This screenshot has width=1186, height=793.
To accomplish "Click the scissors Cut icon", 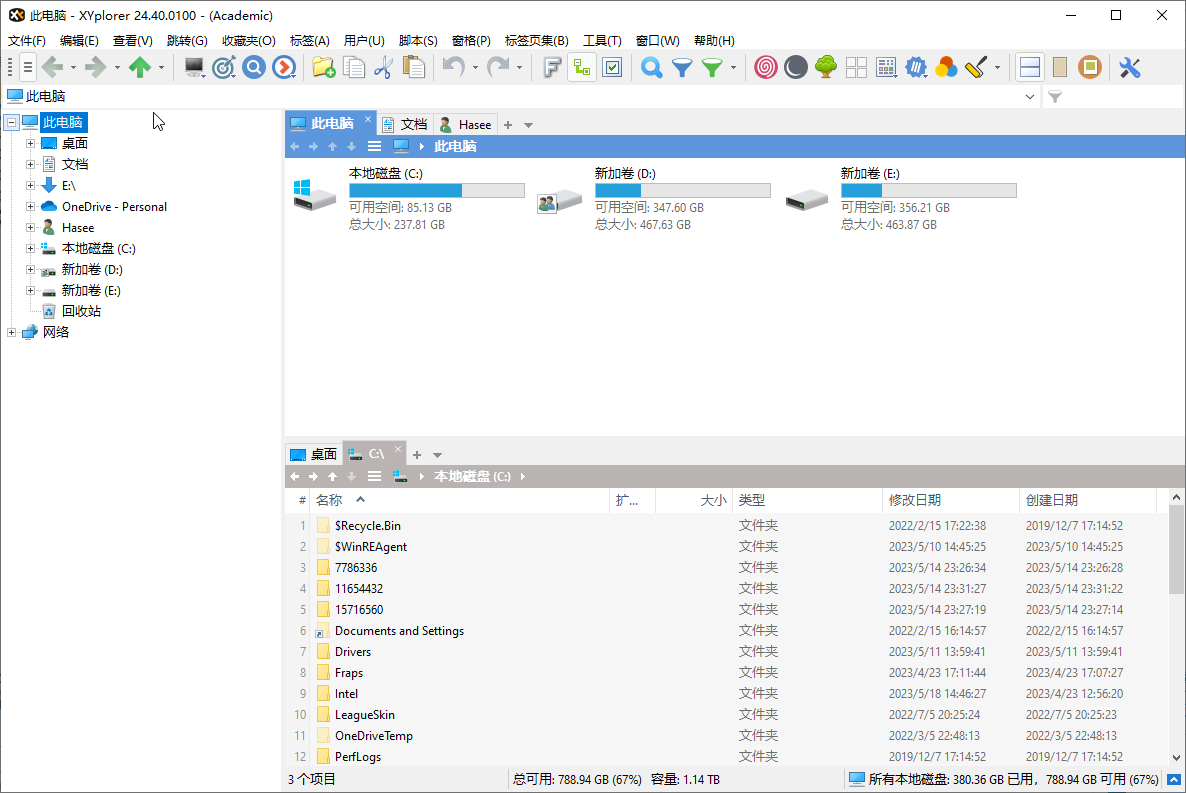I will click(x=383, y=67).
